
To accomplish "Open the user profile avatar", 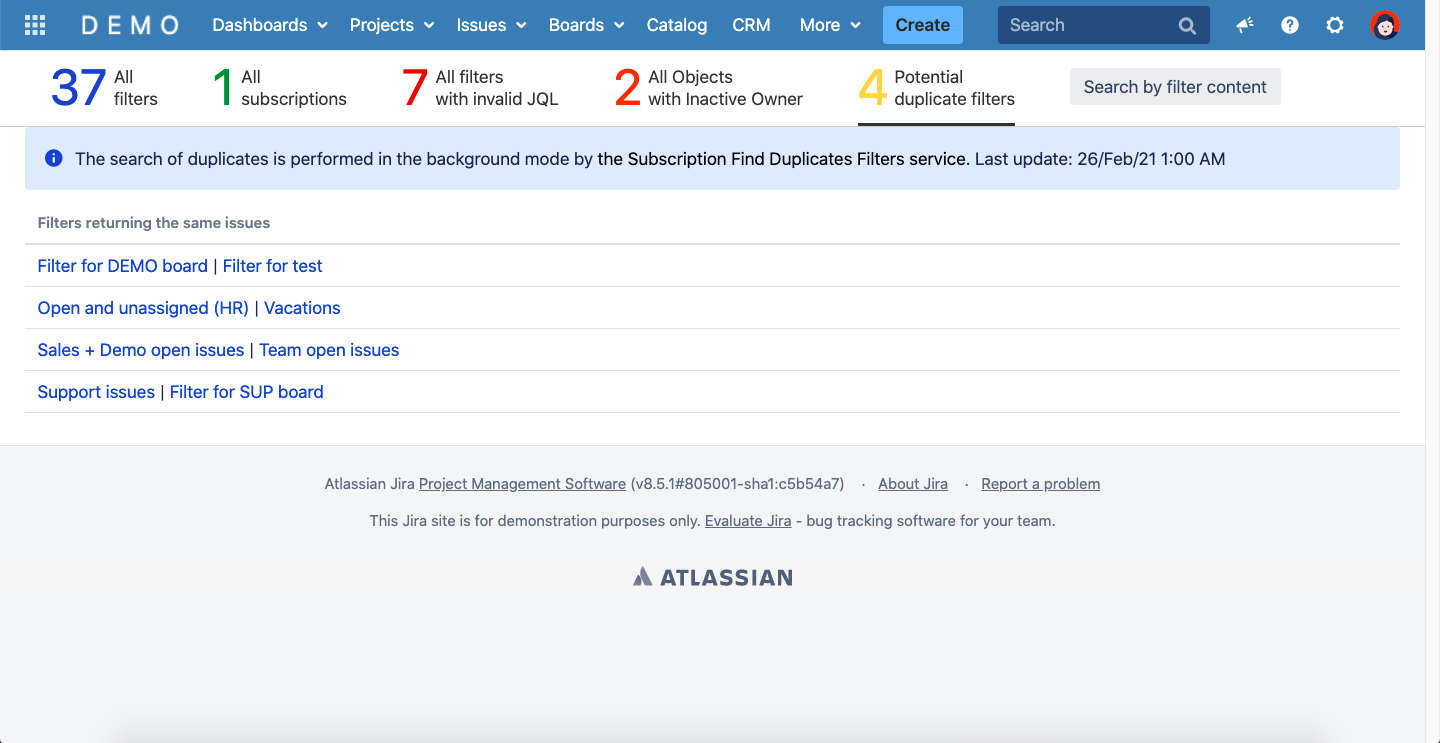I will (x=1384, y=25).
